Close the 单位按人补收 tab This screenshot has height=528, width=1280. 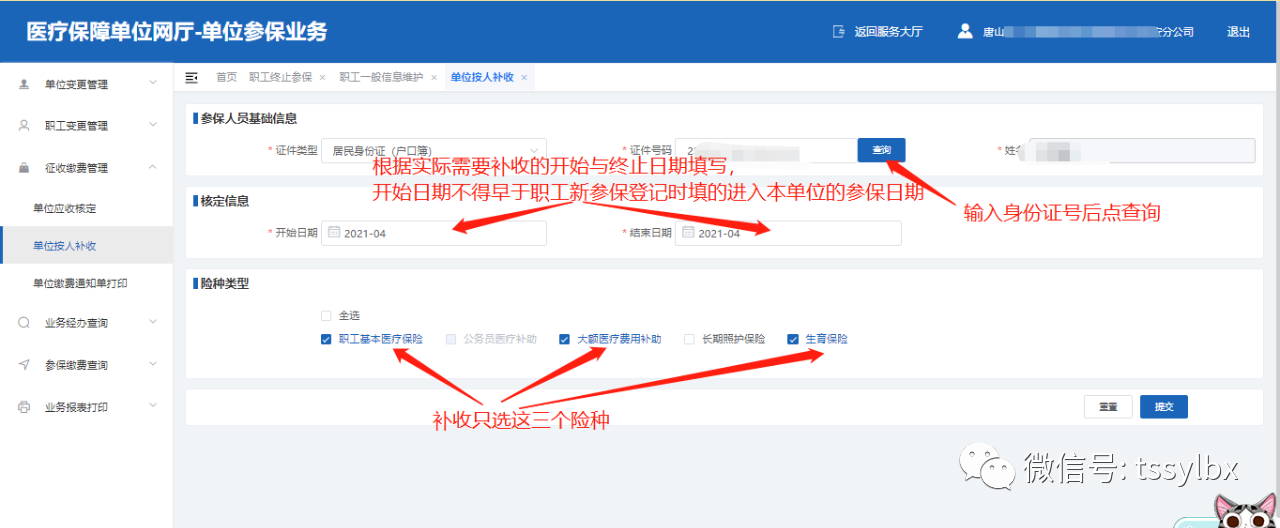click(524, 78)
